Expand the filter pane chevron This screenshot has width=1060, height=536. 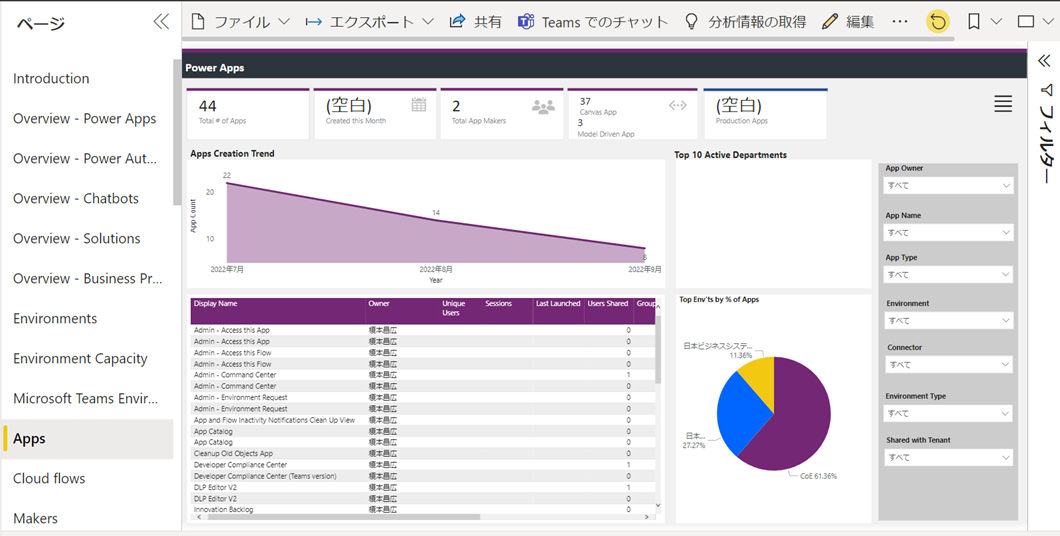click(1044, 61)
